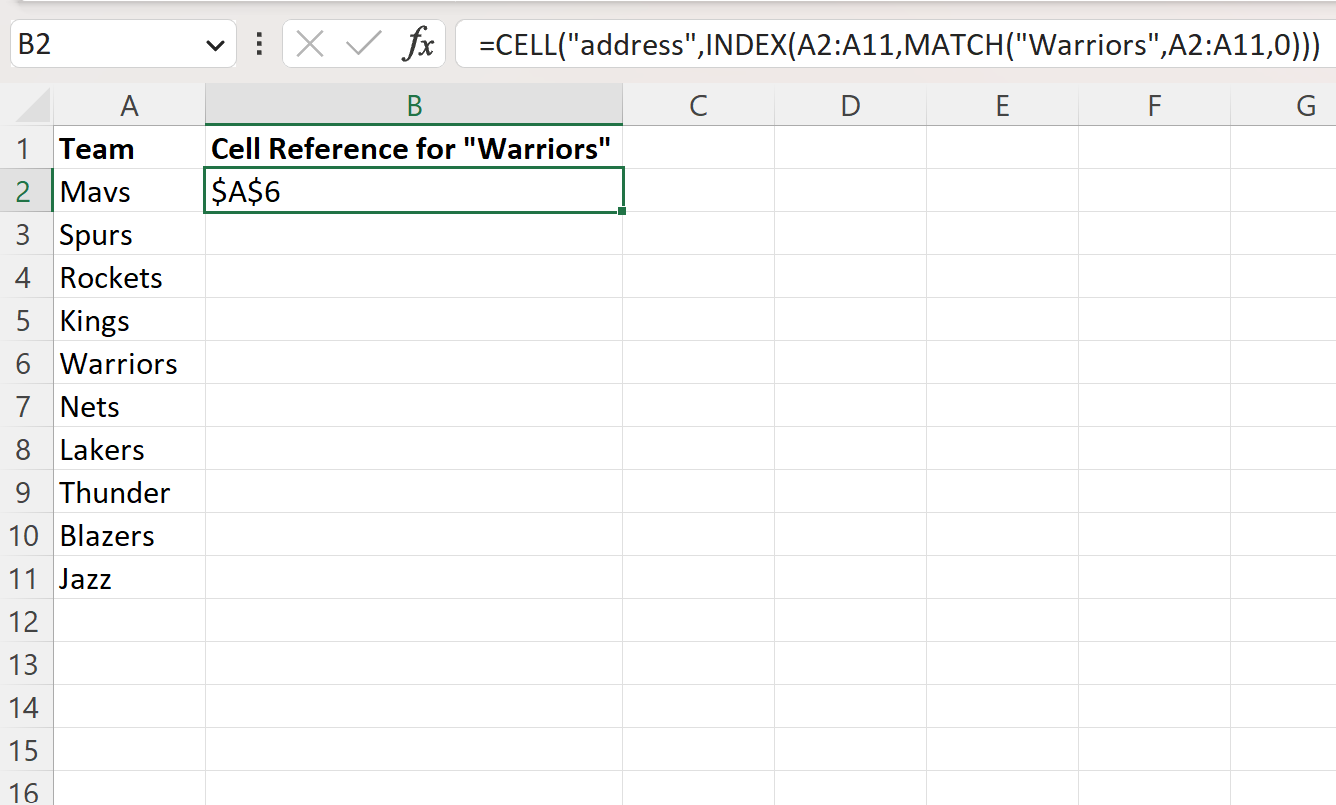Click the Cancel (X) icon near formula bar
Viewport: 1336px width, 805px height.
310,43
